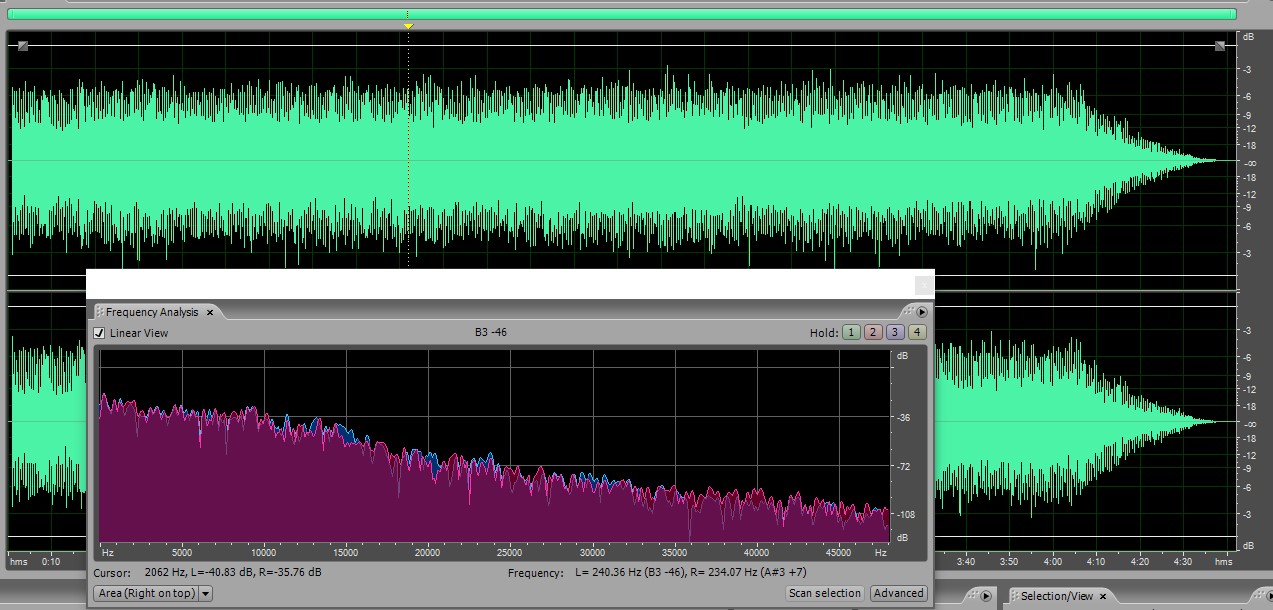Click the 4:00 mark on timeline ruler

pyautogui.click(x=1052, y=562)
